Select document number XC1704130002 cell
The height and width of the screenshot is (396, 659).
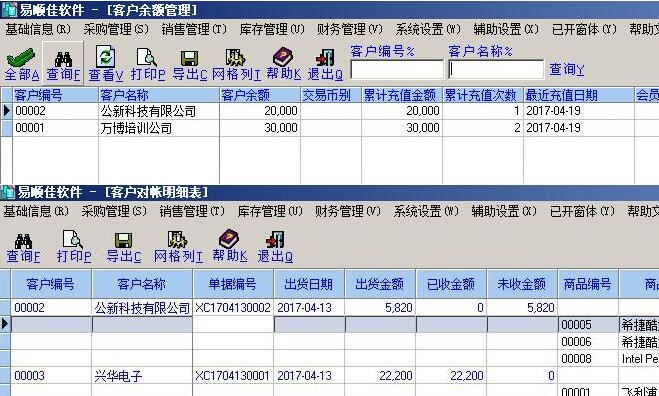(233, 308)
